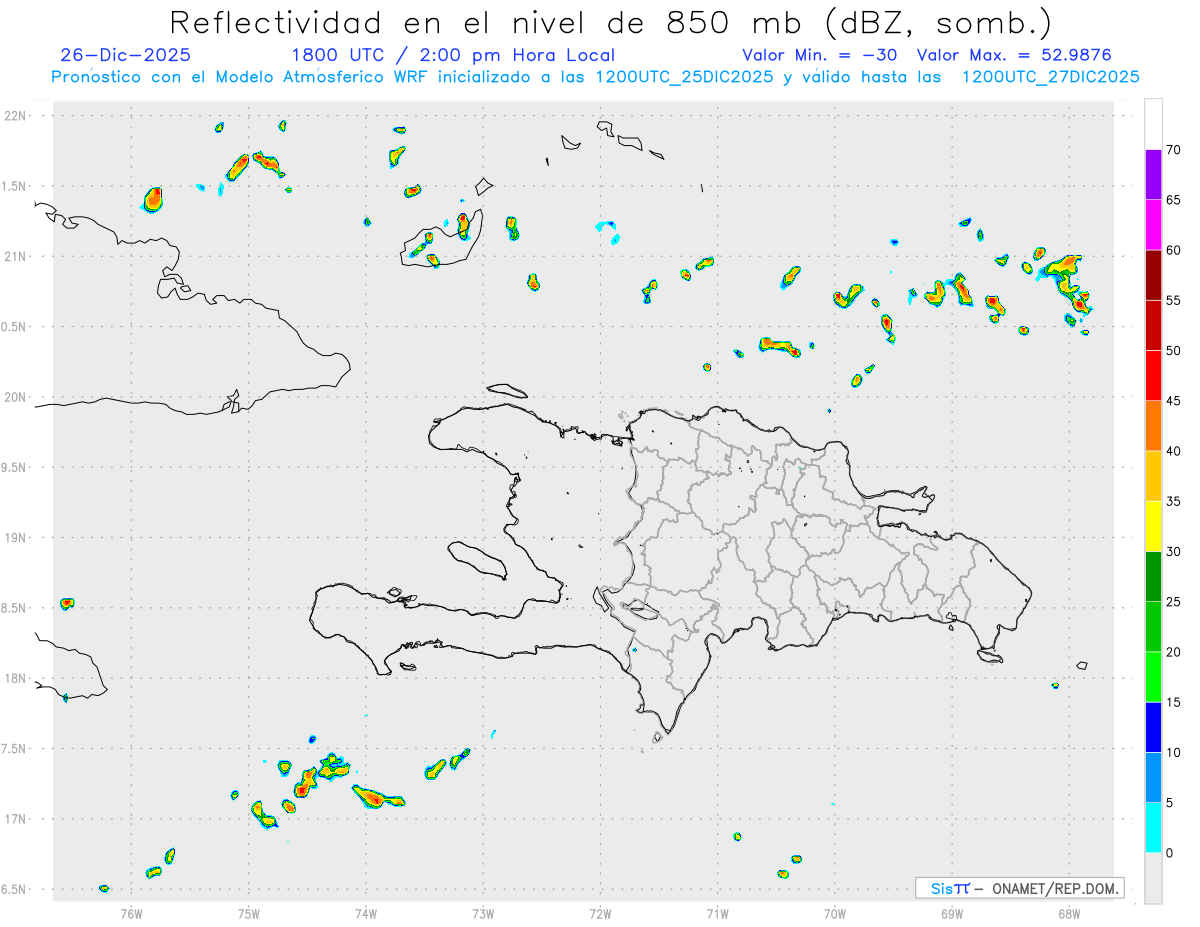Click the colorbar label '40'

point(1174,451)
